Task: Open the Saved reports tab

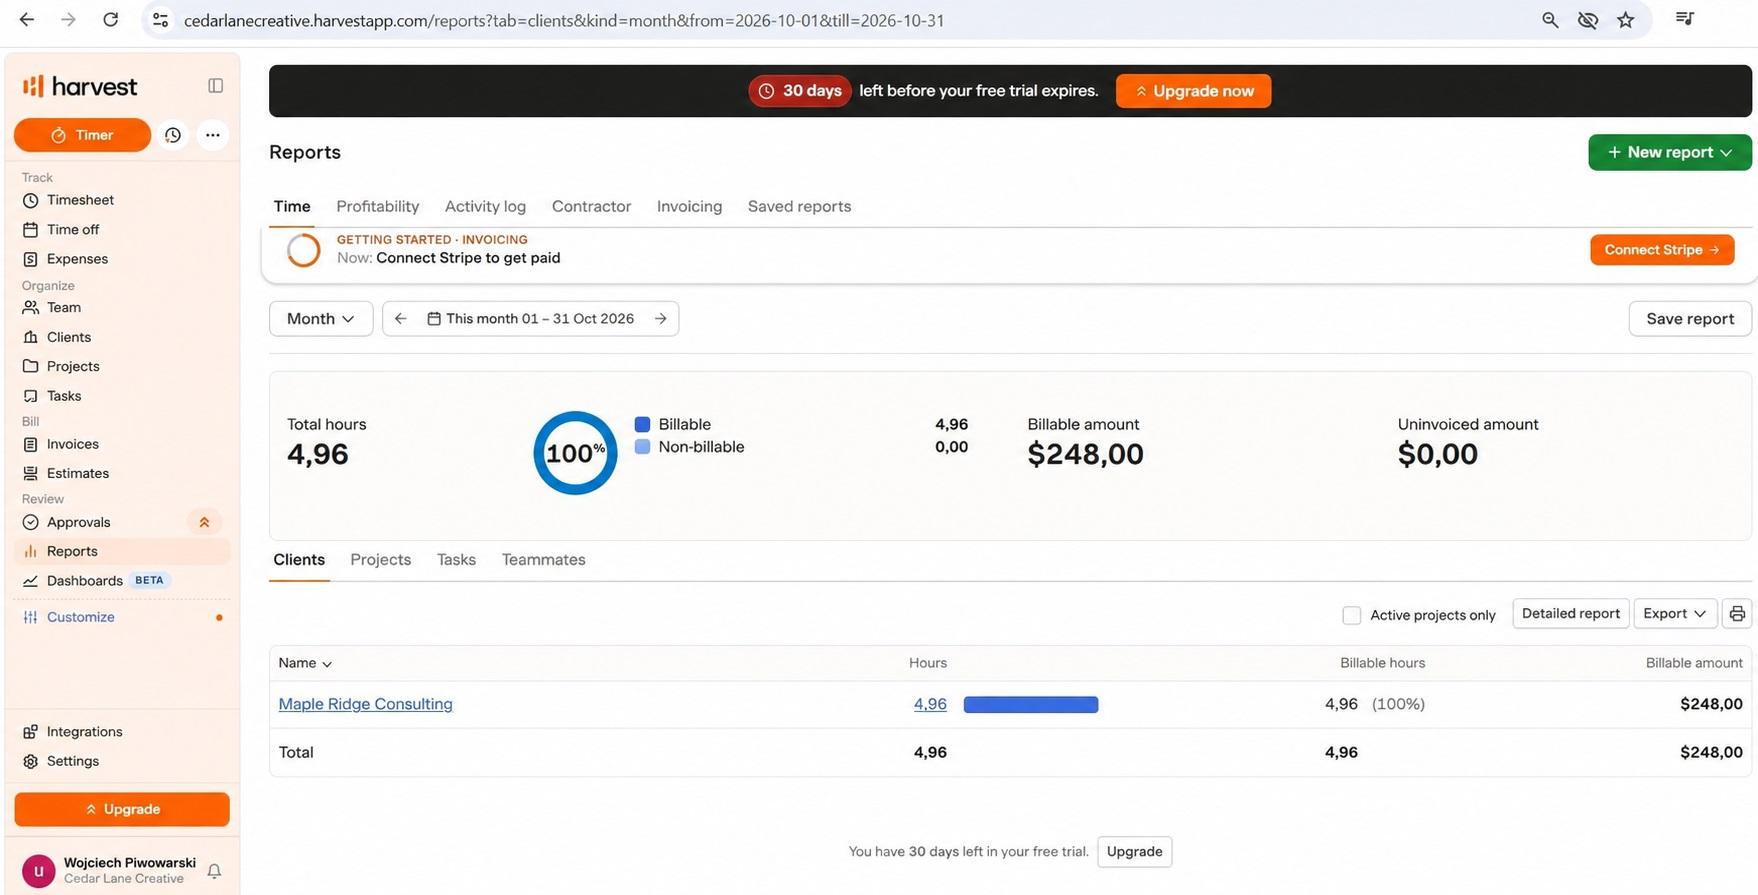Action: pyautogui.click(x=800, y=206)
